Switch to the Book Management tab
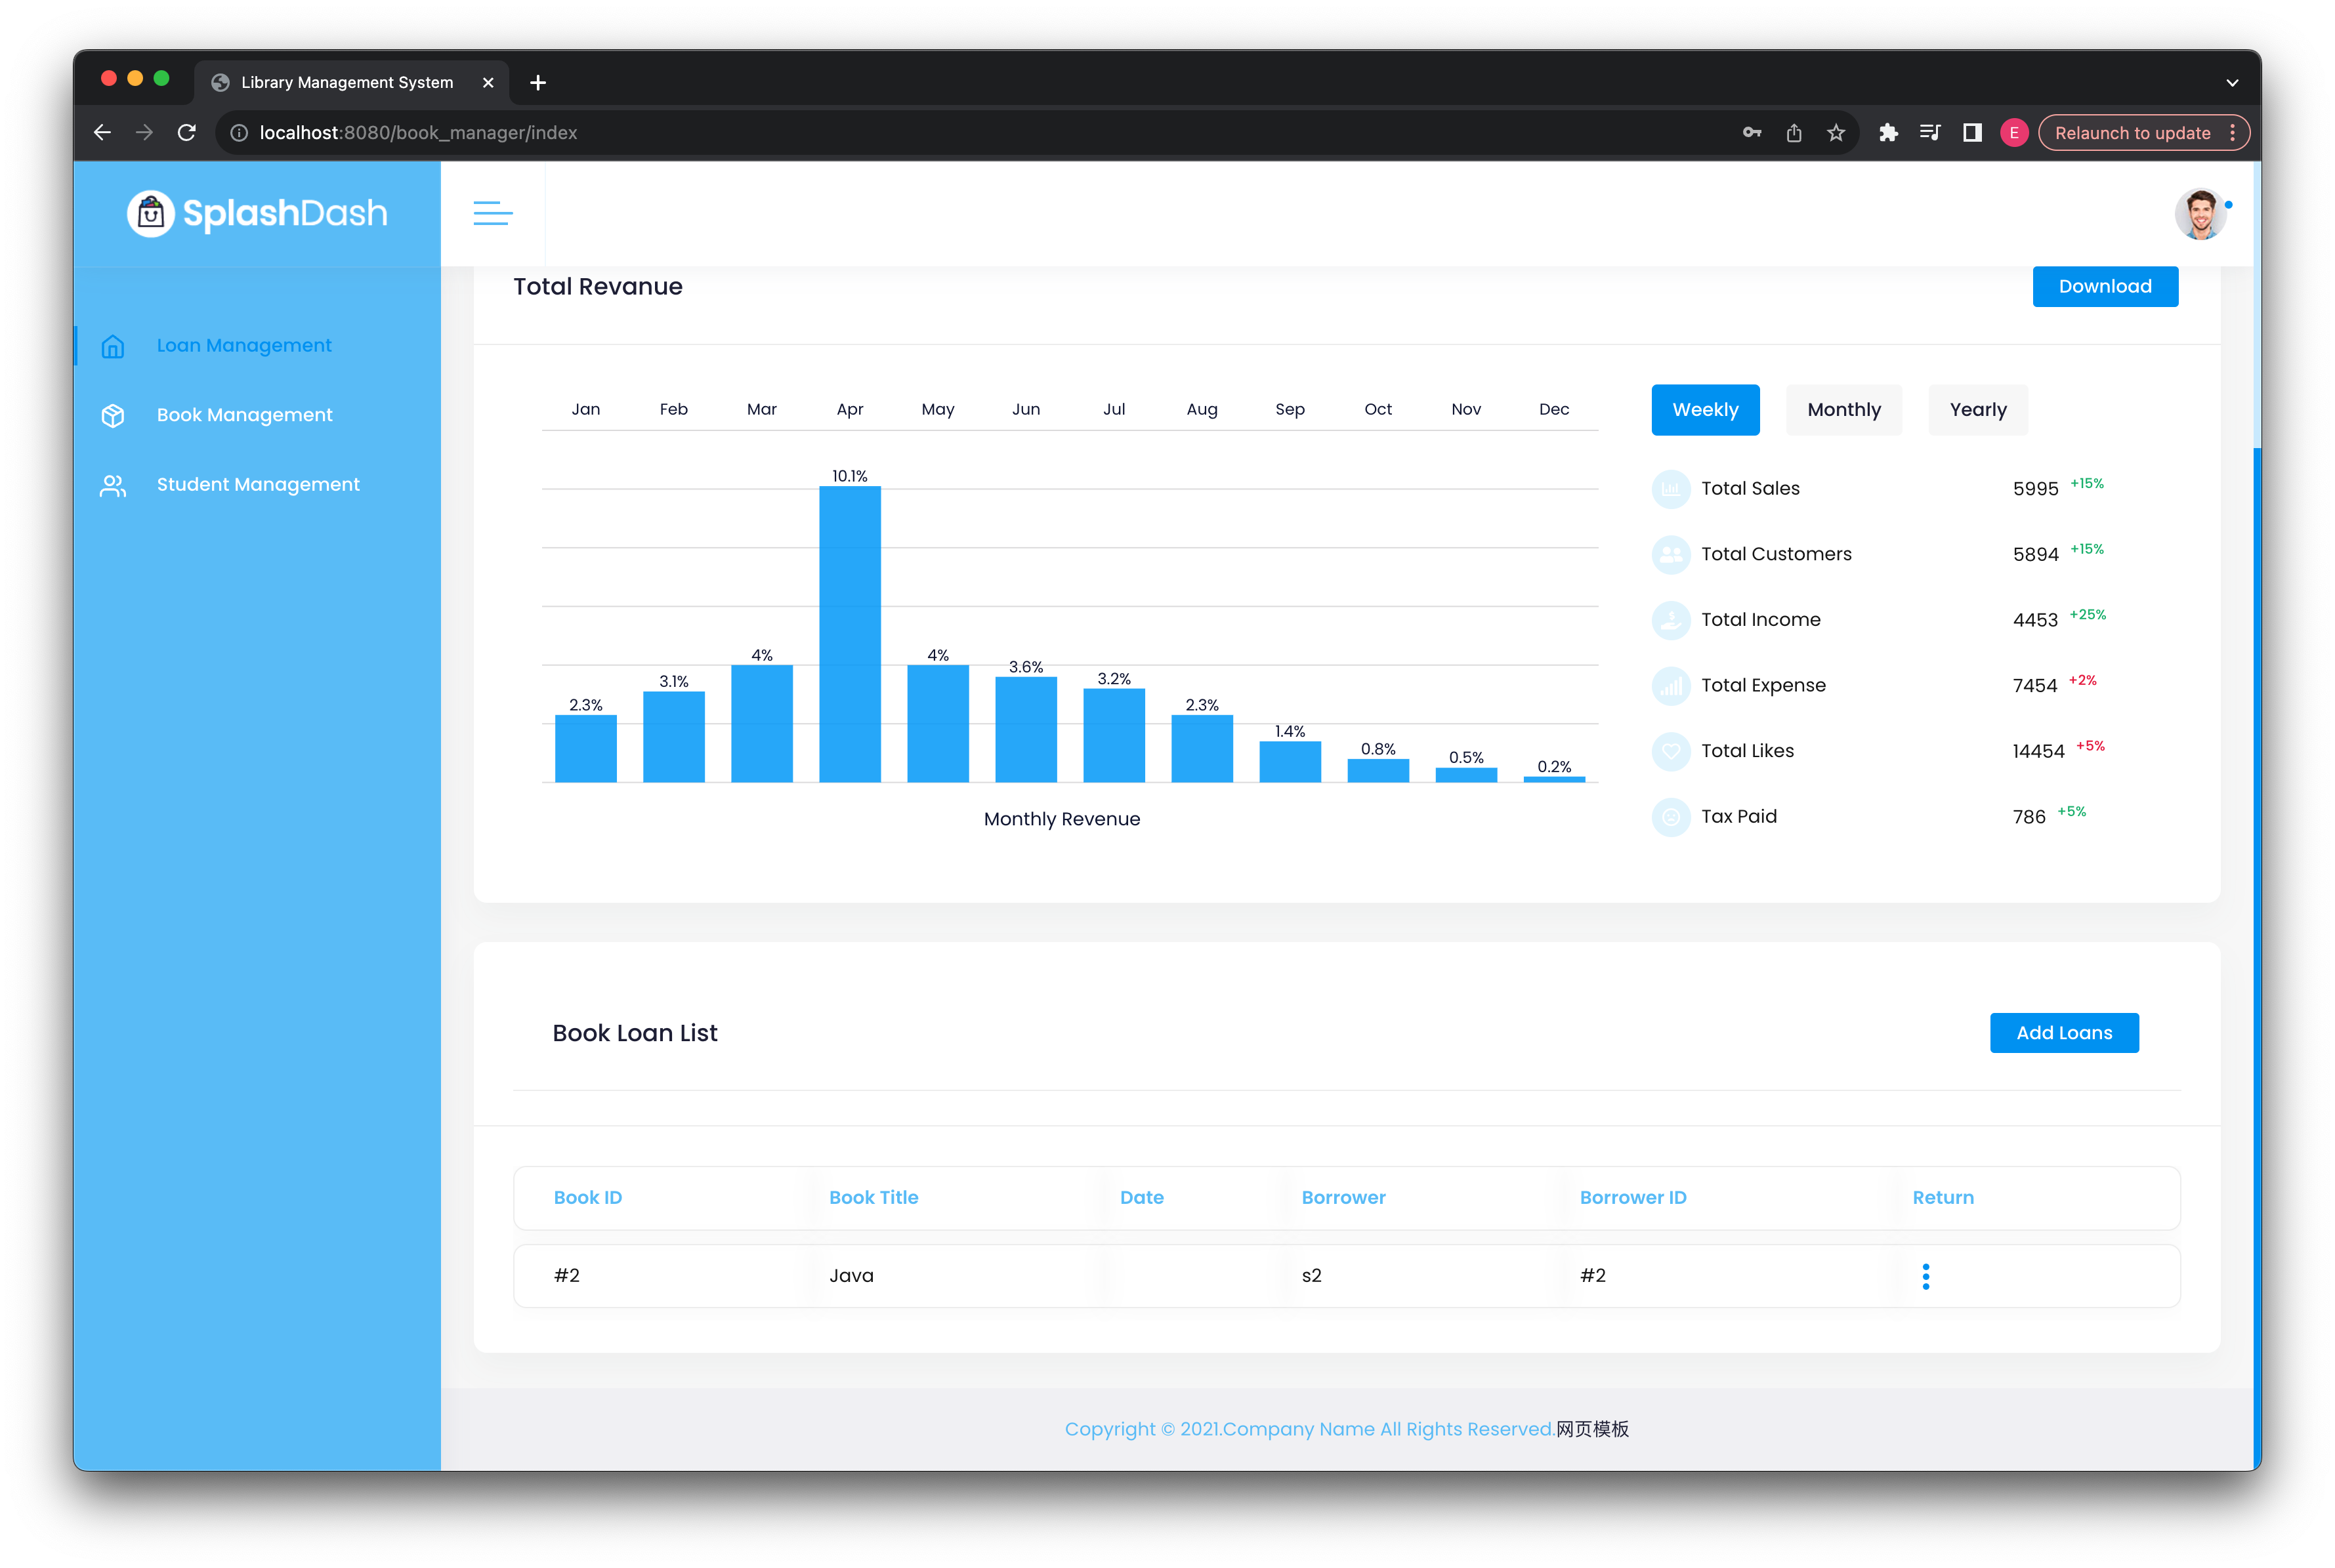This screenshot has width=2335, height=1568. [243, 415]
